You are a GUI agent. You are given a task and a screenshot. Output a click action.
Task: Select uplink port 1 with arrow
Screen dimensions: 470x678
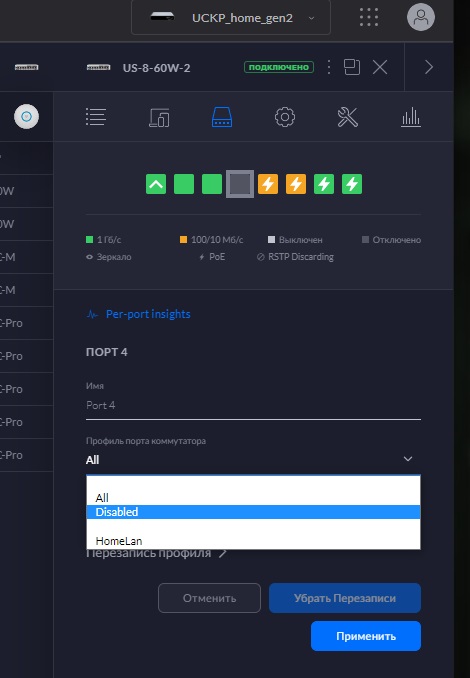click(156, 184)
